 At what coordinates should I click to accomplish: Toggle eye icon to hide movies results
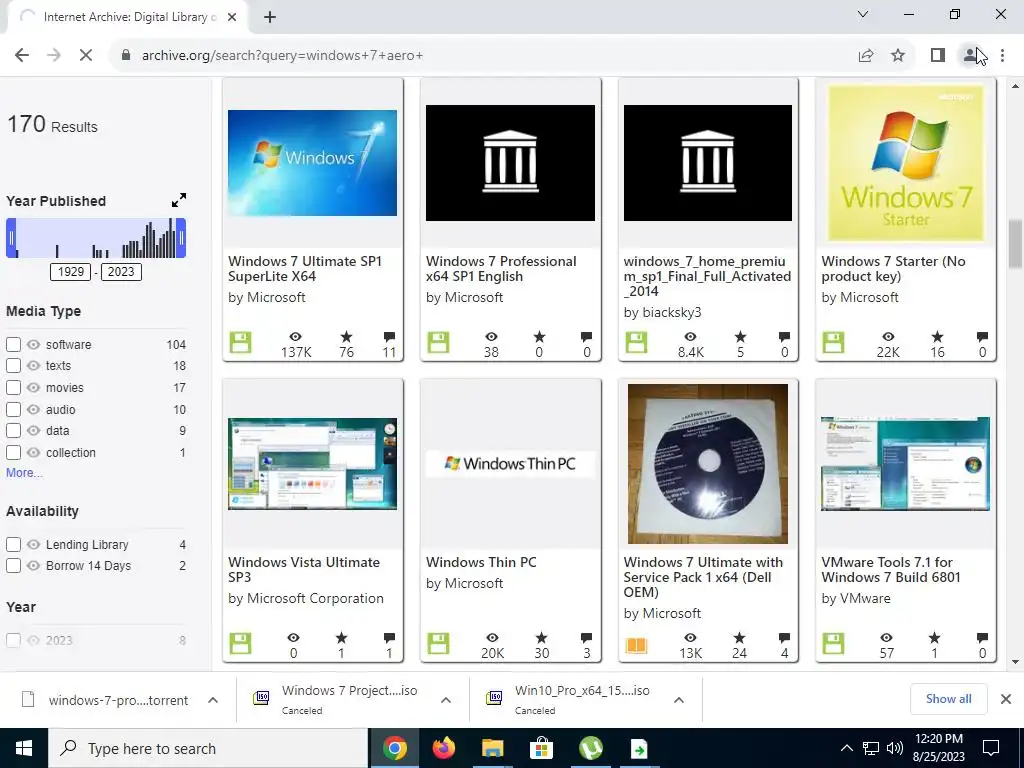(x=33, y=387)
